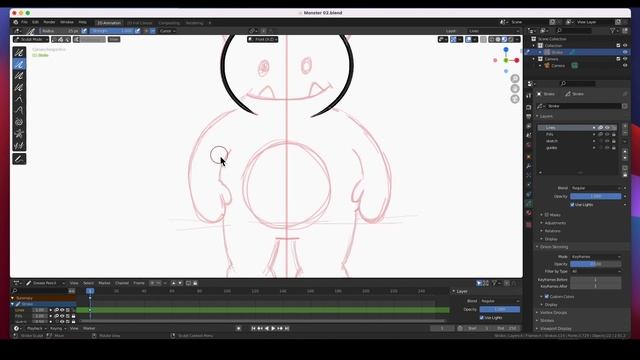Select the Twist sculpt tool
640x360 pixels.
(19, 122)
